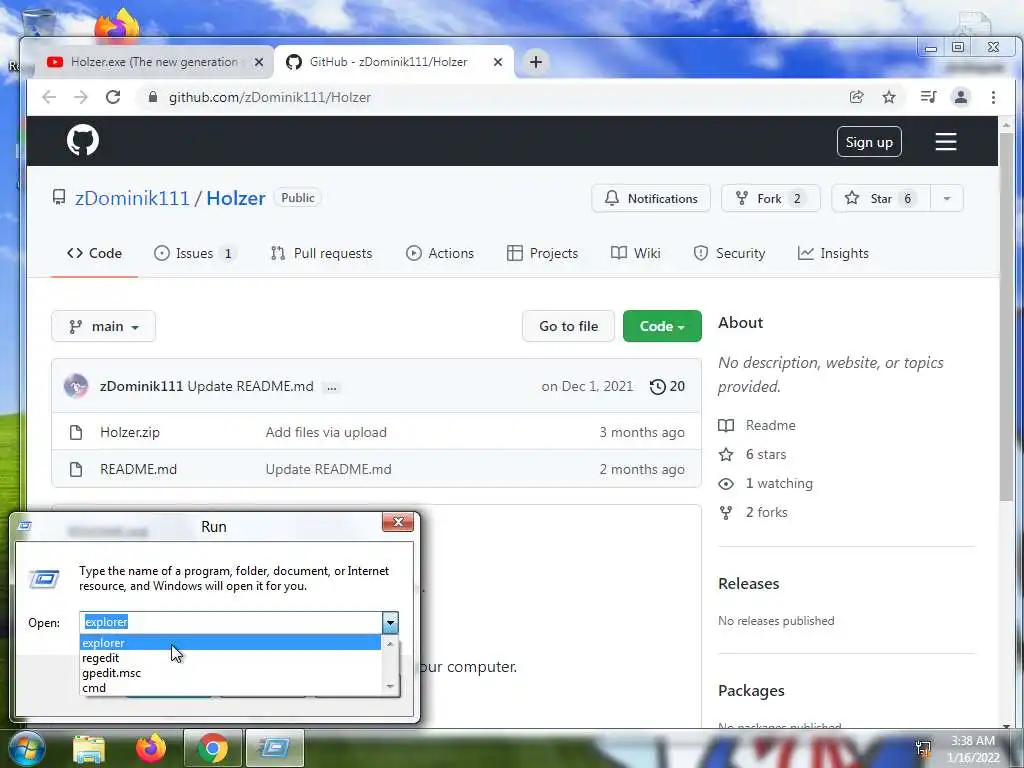Viewport: 1024px width, 768px height.
Task: Open Chrome three-dot menu
Action: pos(993,97)
